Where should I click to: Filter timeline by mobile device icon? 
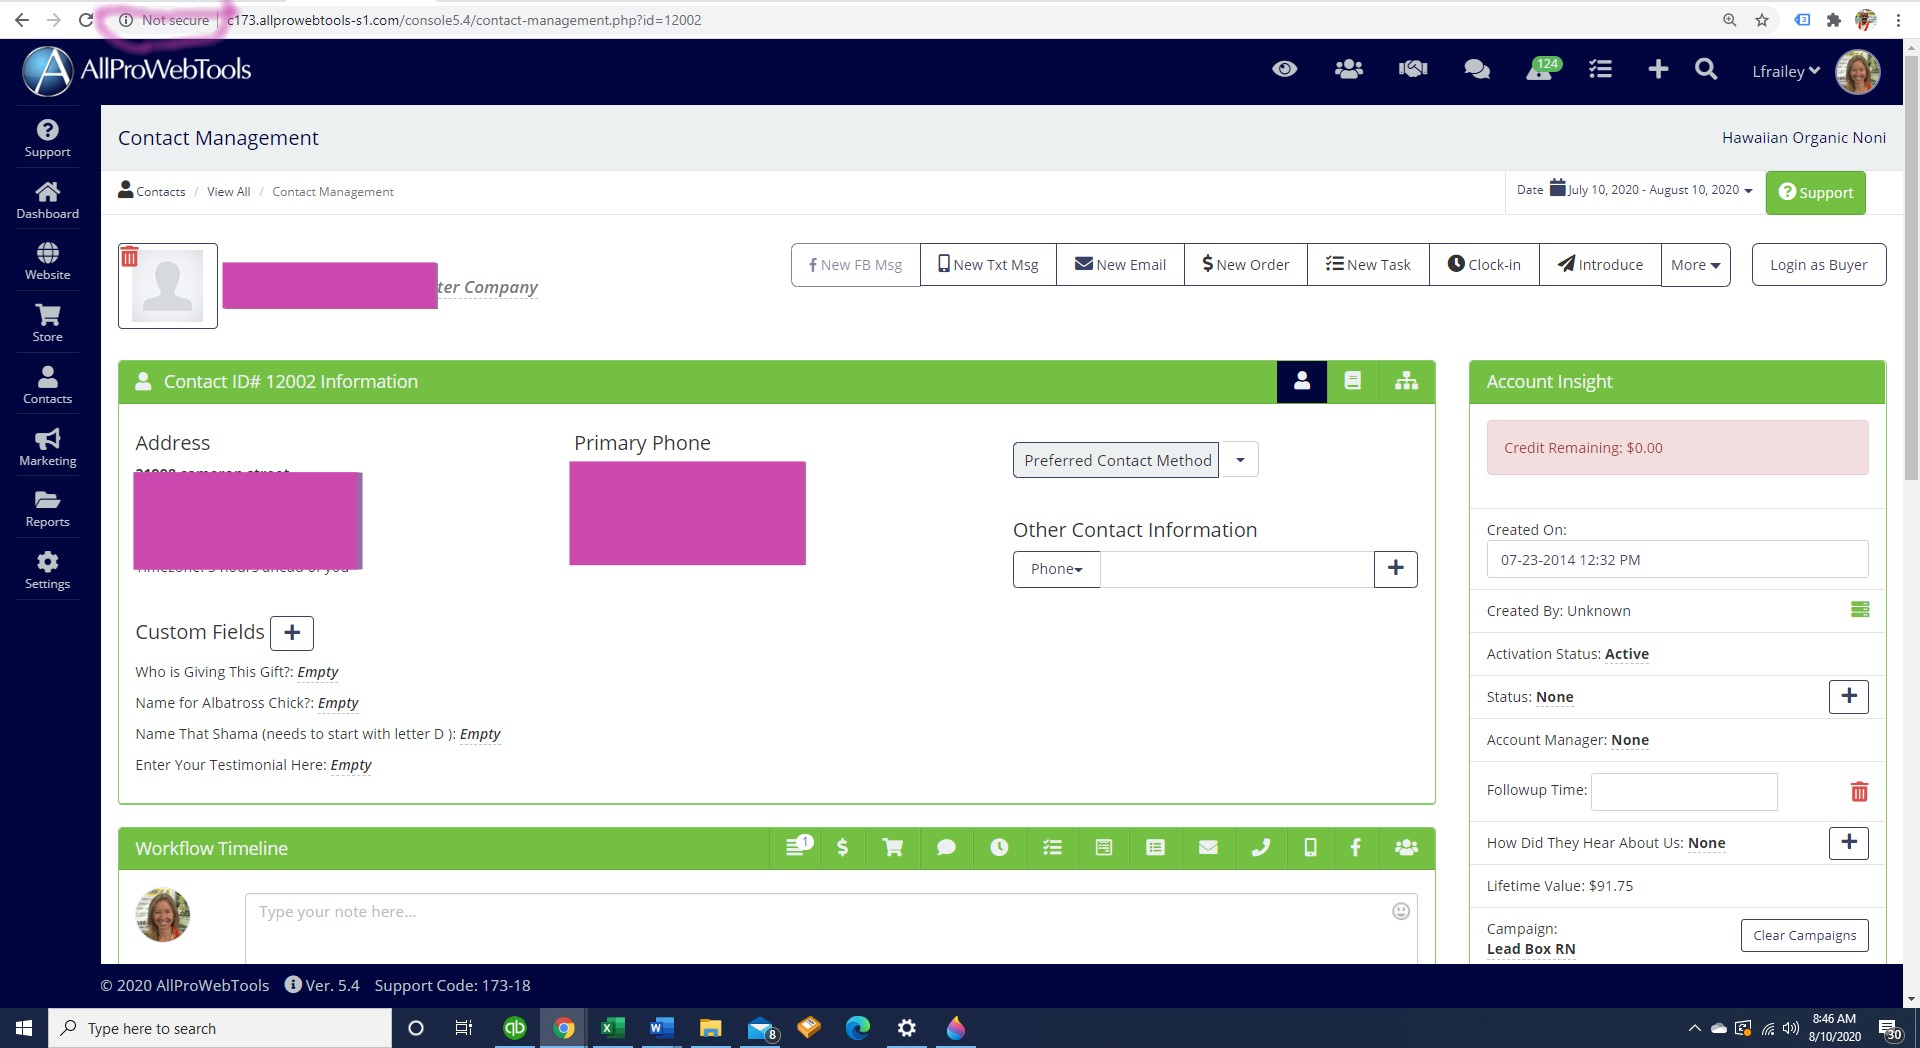tap(1310, 847)
